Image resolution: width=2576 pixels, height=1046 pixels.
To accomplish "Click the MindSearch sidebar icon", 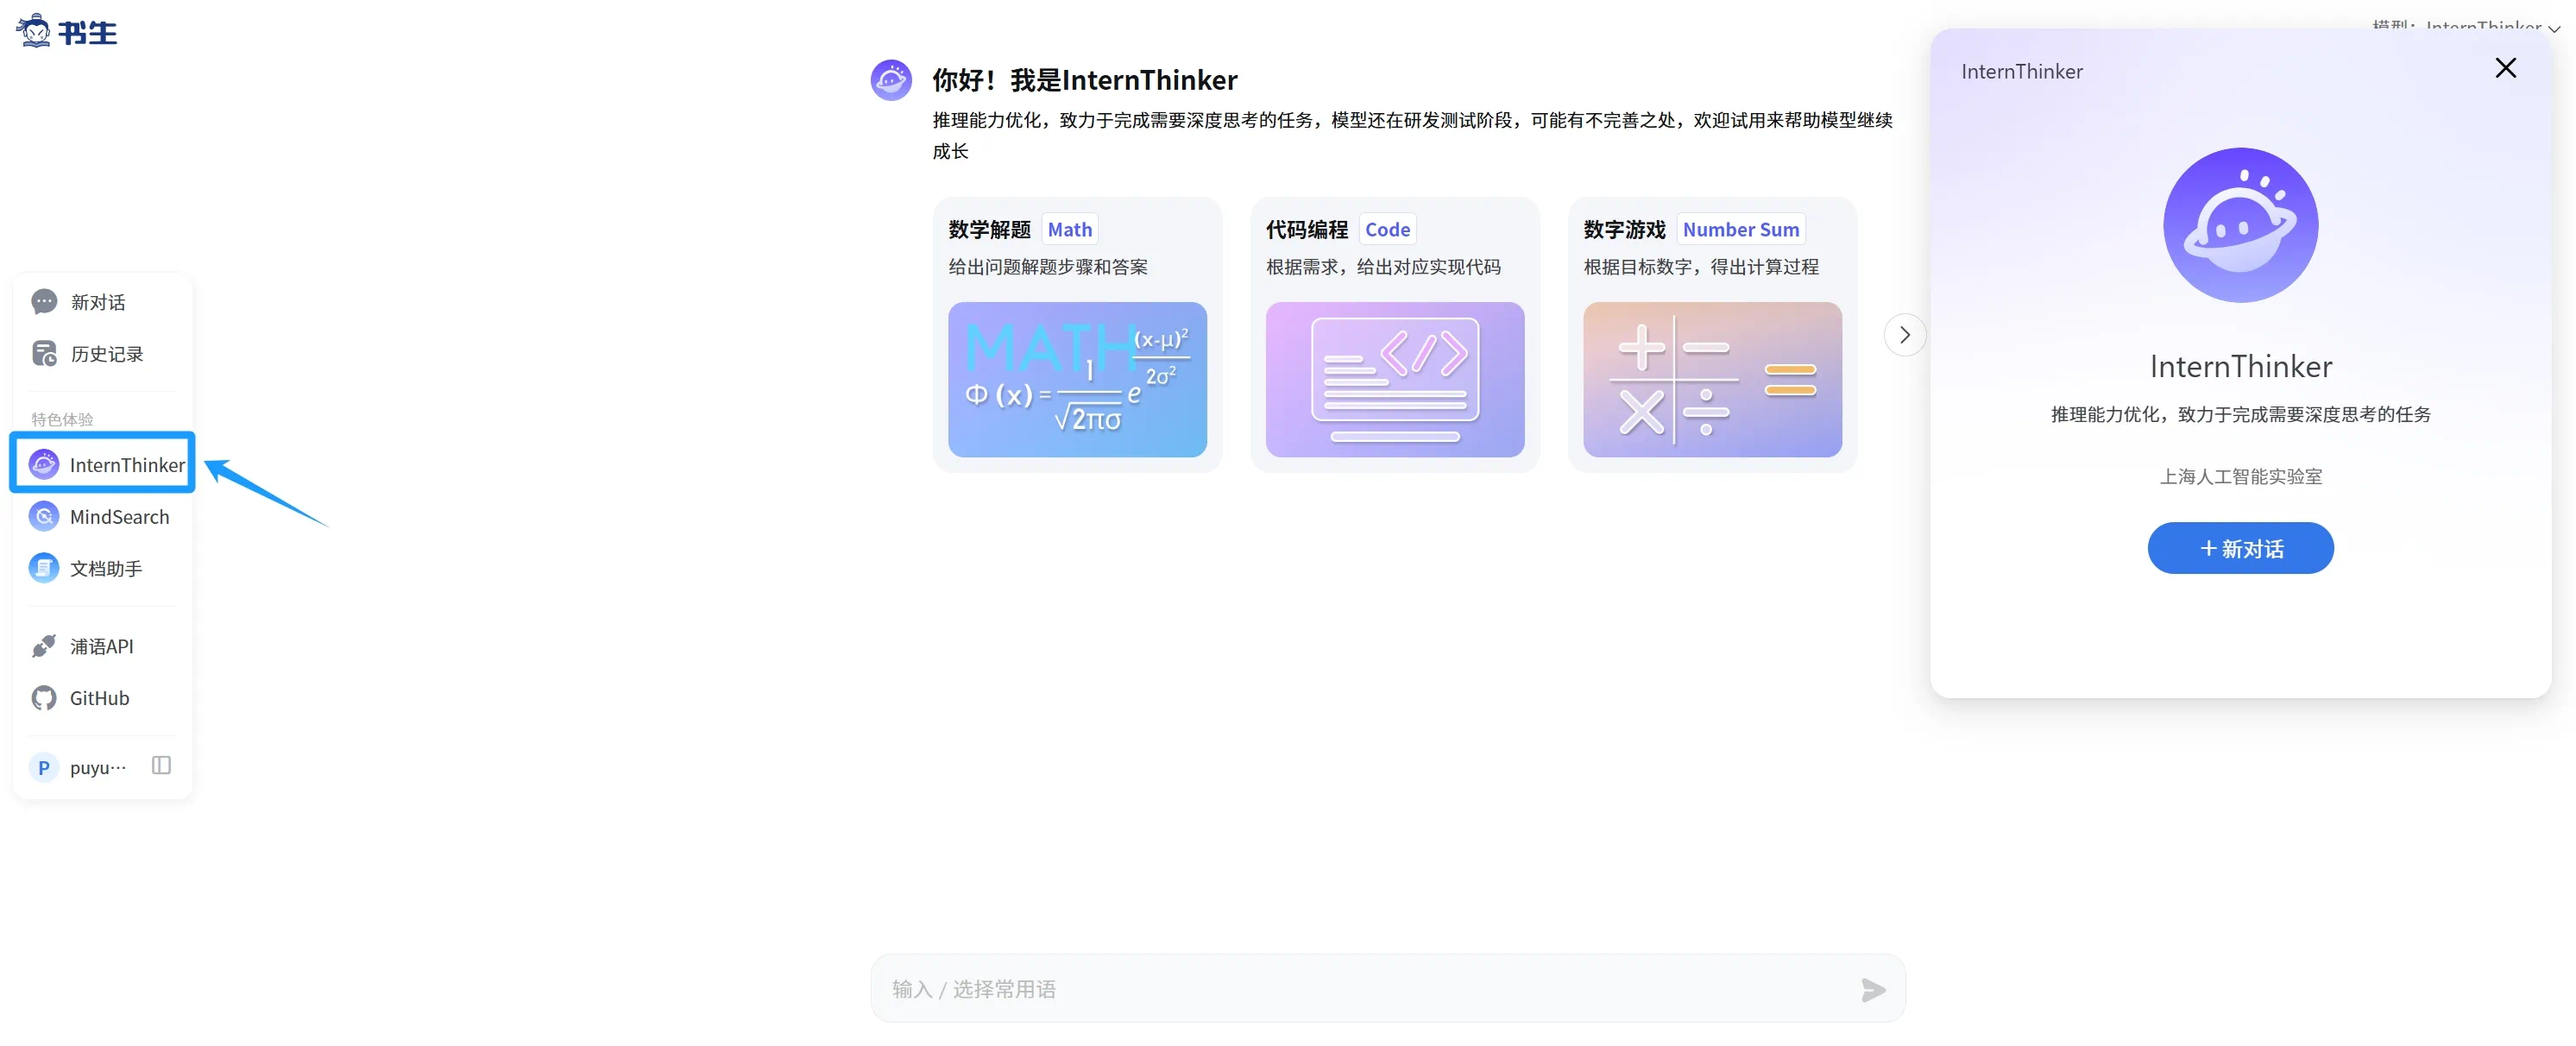I will (x=44, y=517).
